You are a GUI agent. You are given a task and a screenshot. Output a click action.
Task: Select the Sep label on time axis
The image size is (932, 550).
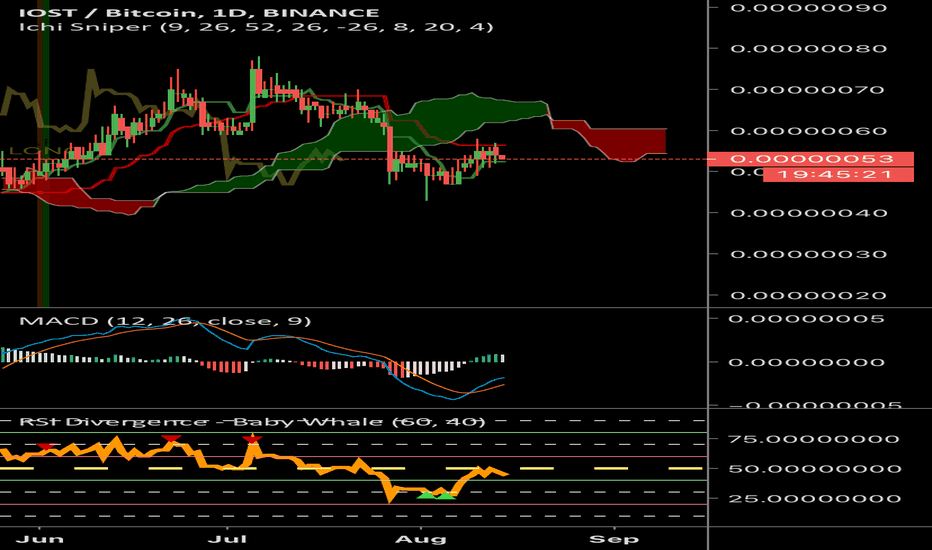(x=614, y=539)
